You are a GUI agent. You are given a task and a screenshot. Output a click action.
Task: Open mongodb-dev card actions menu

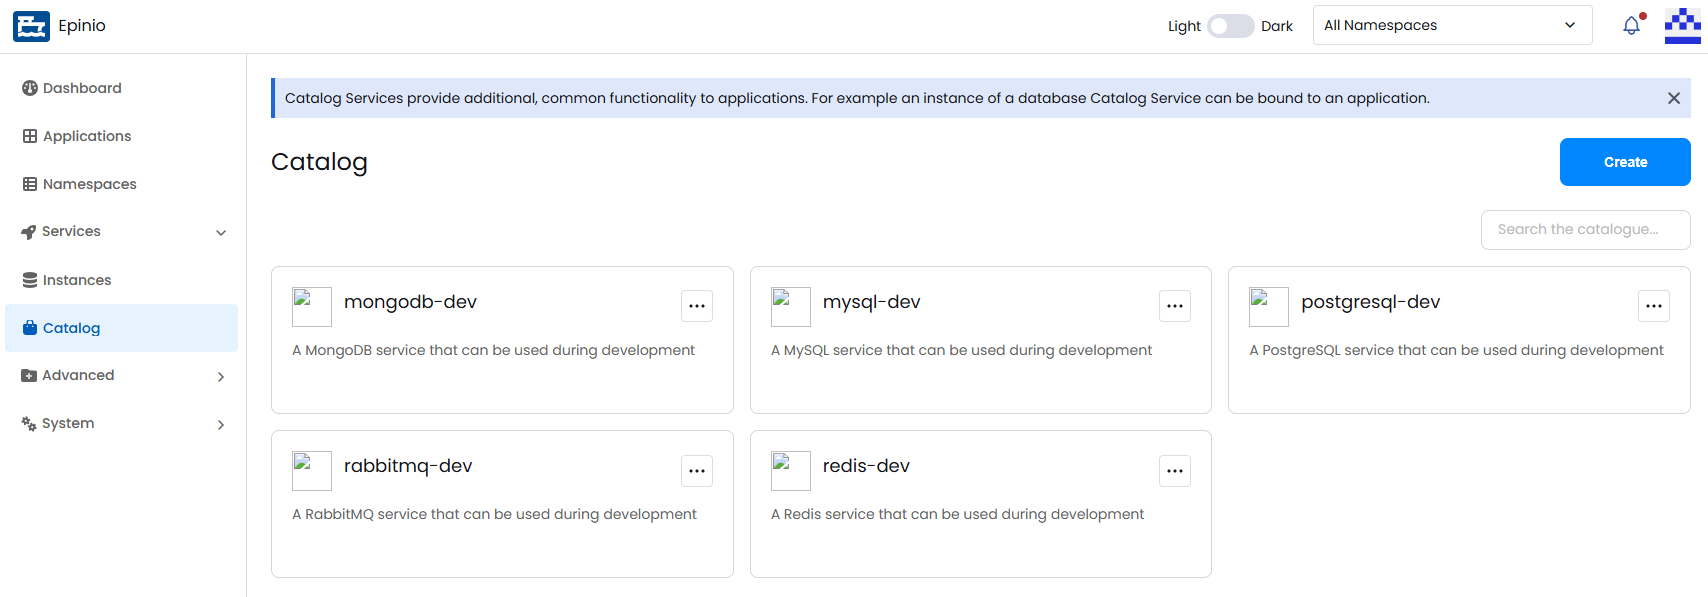tap(697, 306)
